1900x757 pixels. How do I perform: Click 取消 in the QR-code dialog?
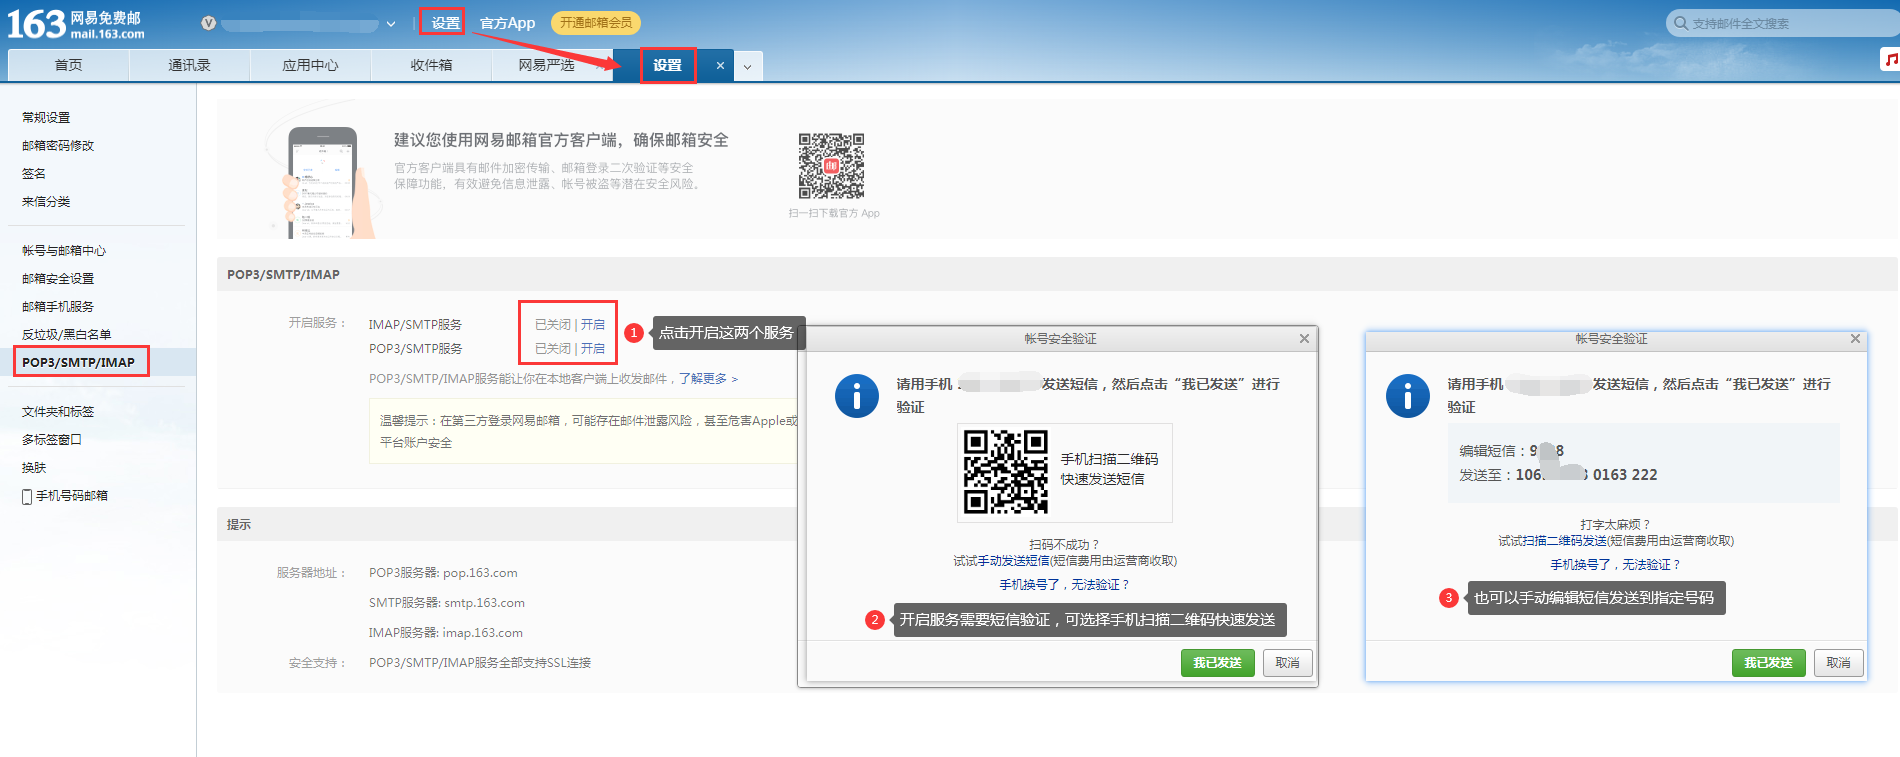click(1288, 663)
